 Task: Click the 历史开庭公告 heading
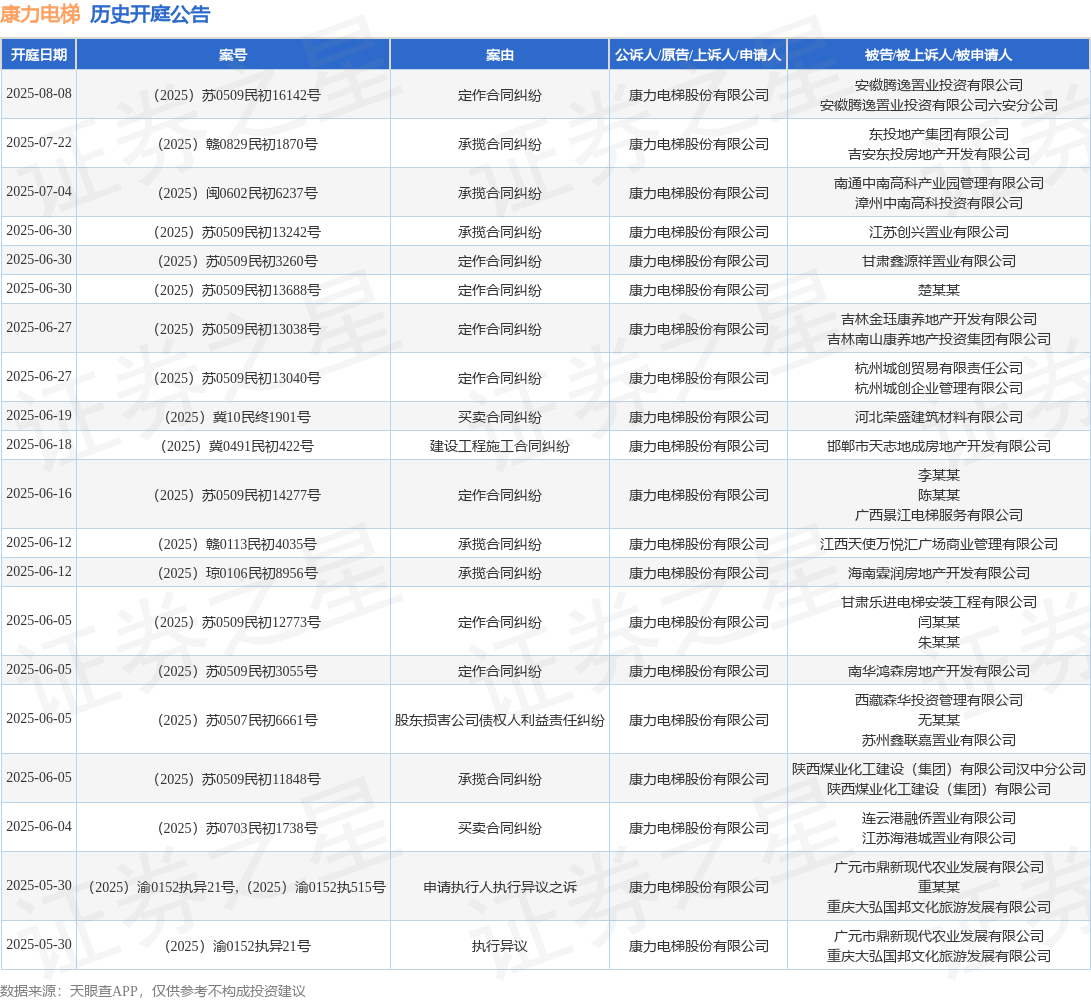pos(150,14)
